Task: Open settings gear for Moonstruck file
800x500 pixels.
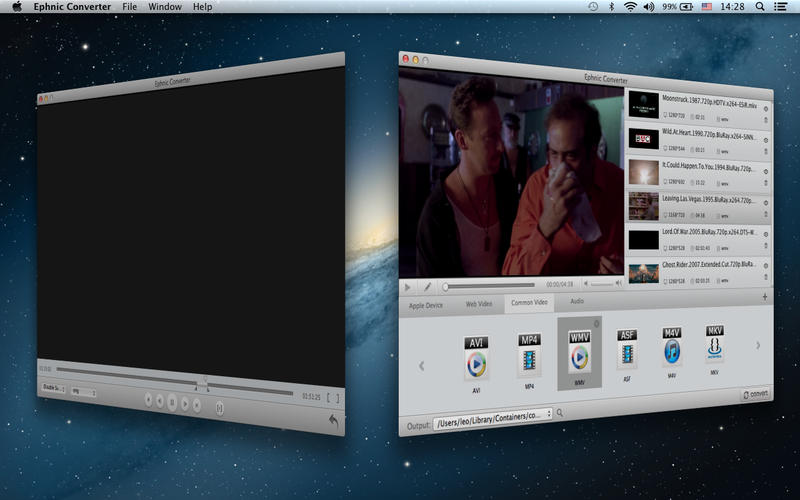Action: [765, 109]
